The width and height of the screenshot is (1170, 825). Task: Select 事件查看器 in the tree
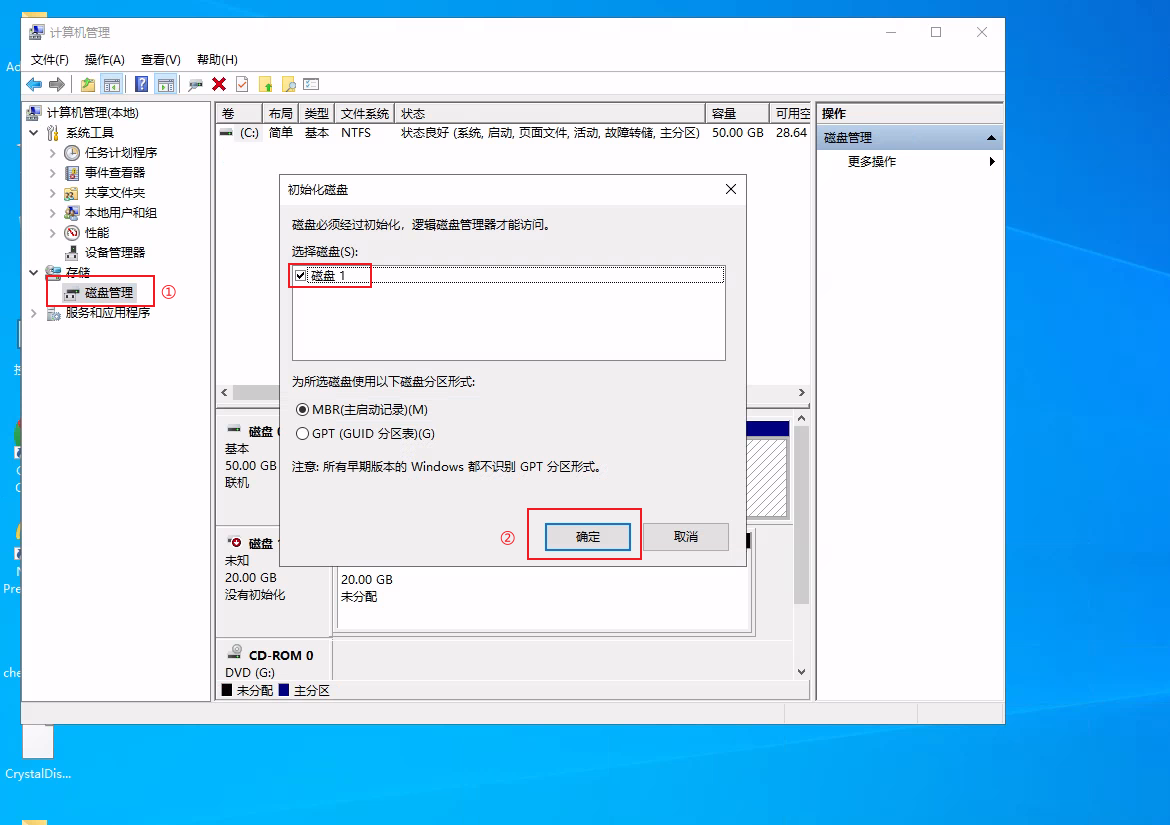(115, 173)
